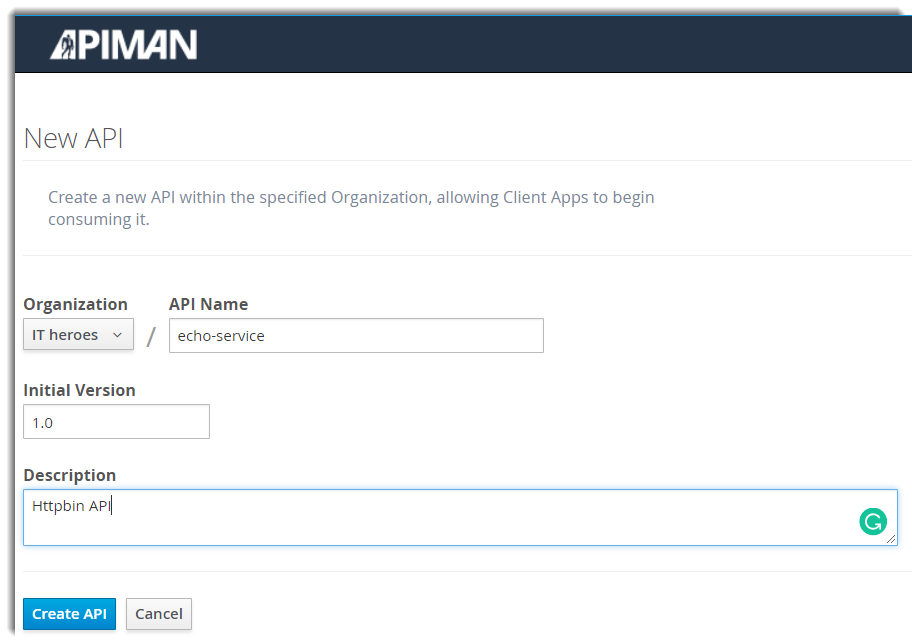Image resolution: width=912 pixels, height=643 pixels.
Task: Click the paragraph starting 'Create a new API'
Action: [351, 208]
